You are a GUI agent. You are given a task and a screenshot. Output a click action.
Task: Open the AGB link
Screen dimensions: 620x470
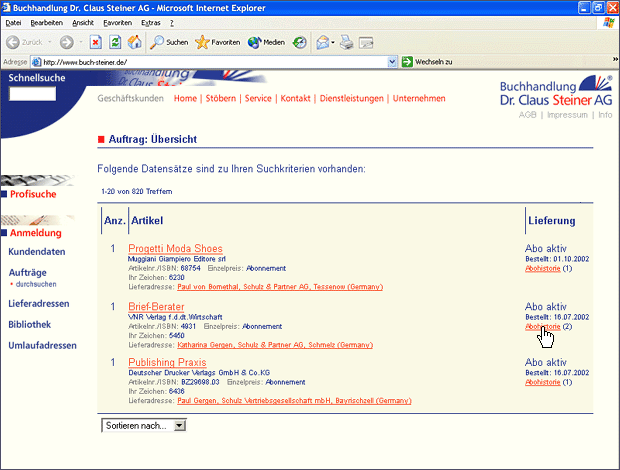pyautogui.click(x=527, y=115)
